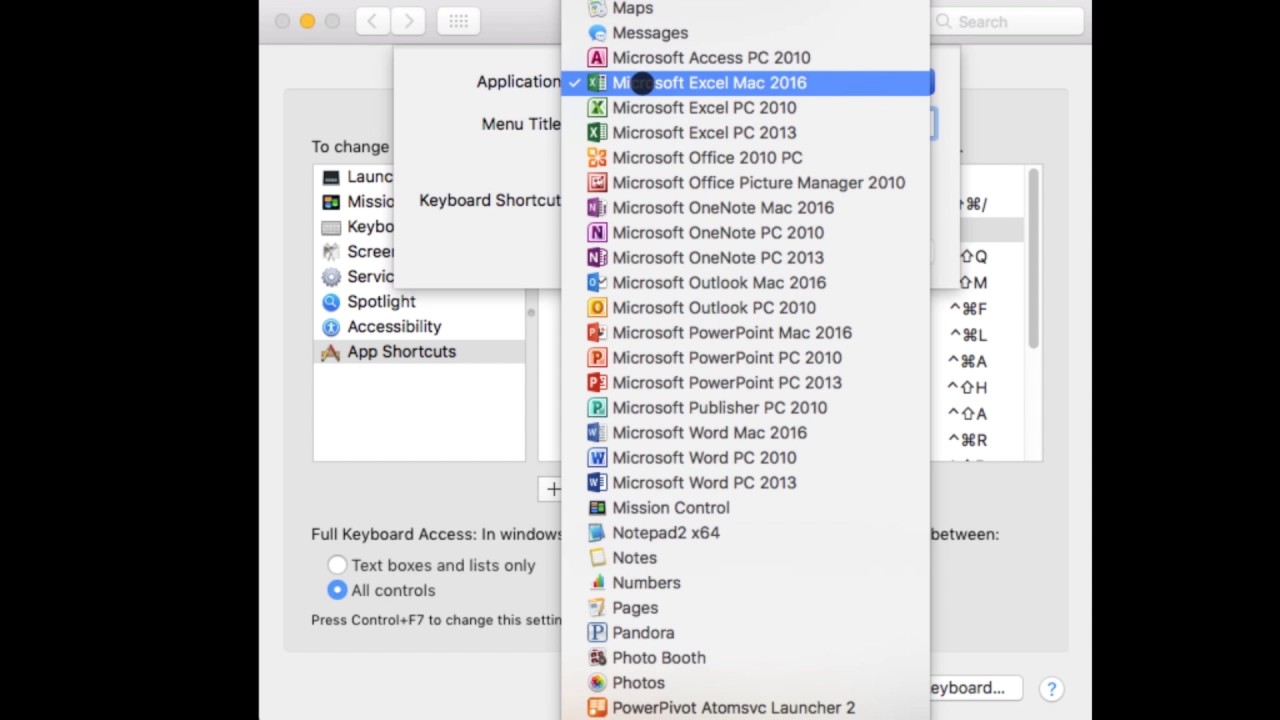Click the PowerPoint PC 2010 icon
The image size is (1280, 720).
(597, 358)
